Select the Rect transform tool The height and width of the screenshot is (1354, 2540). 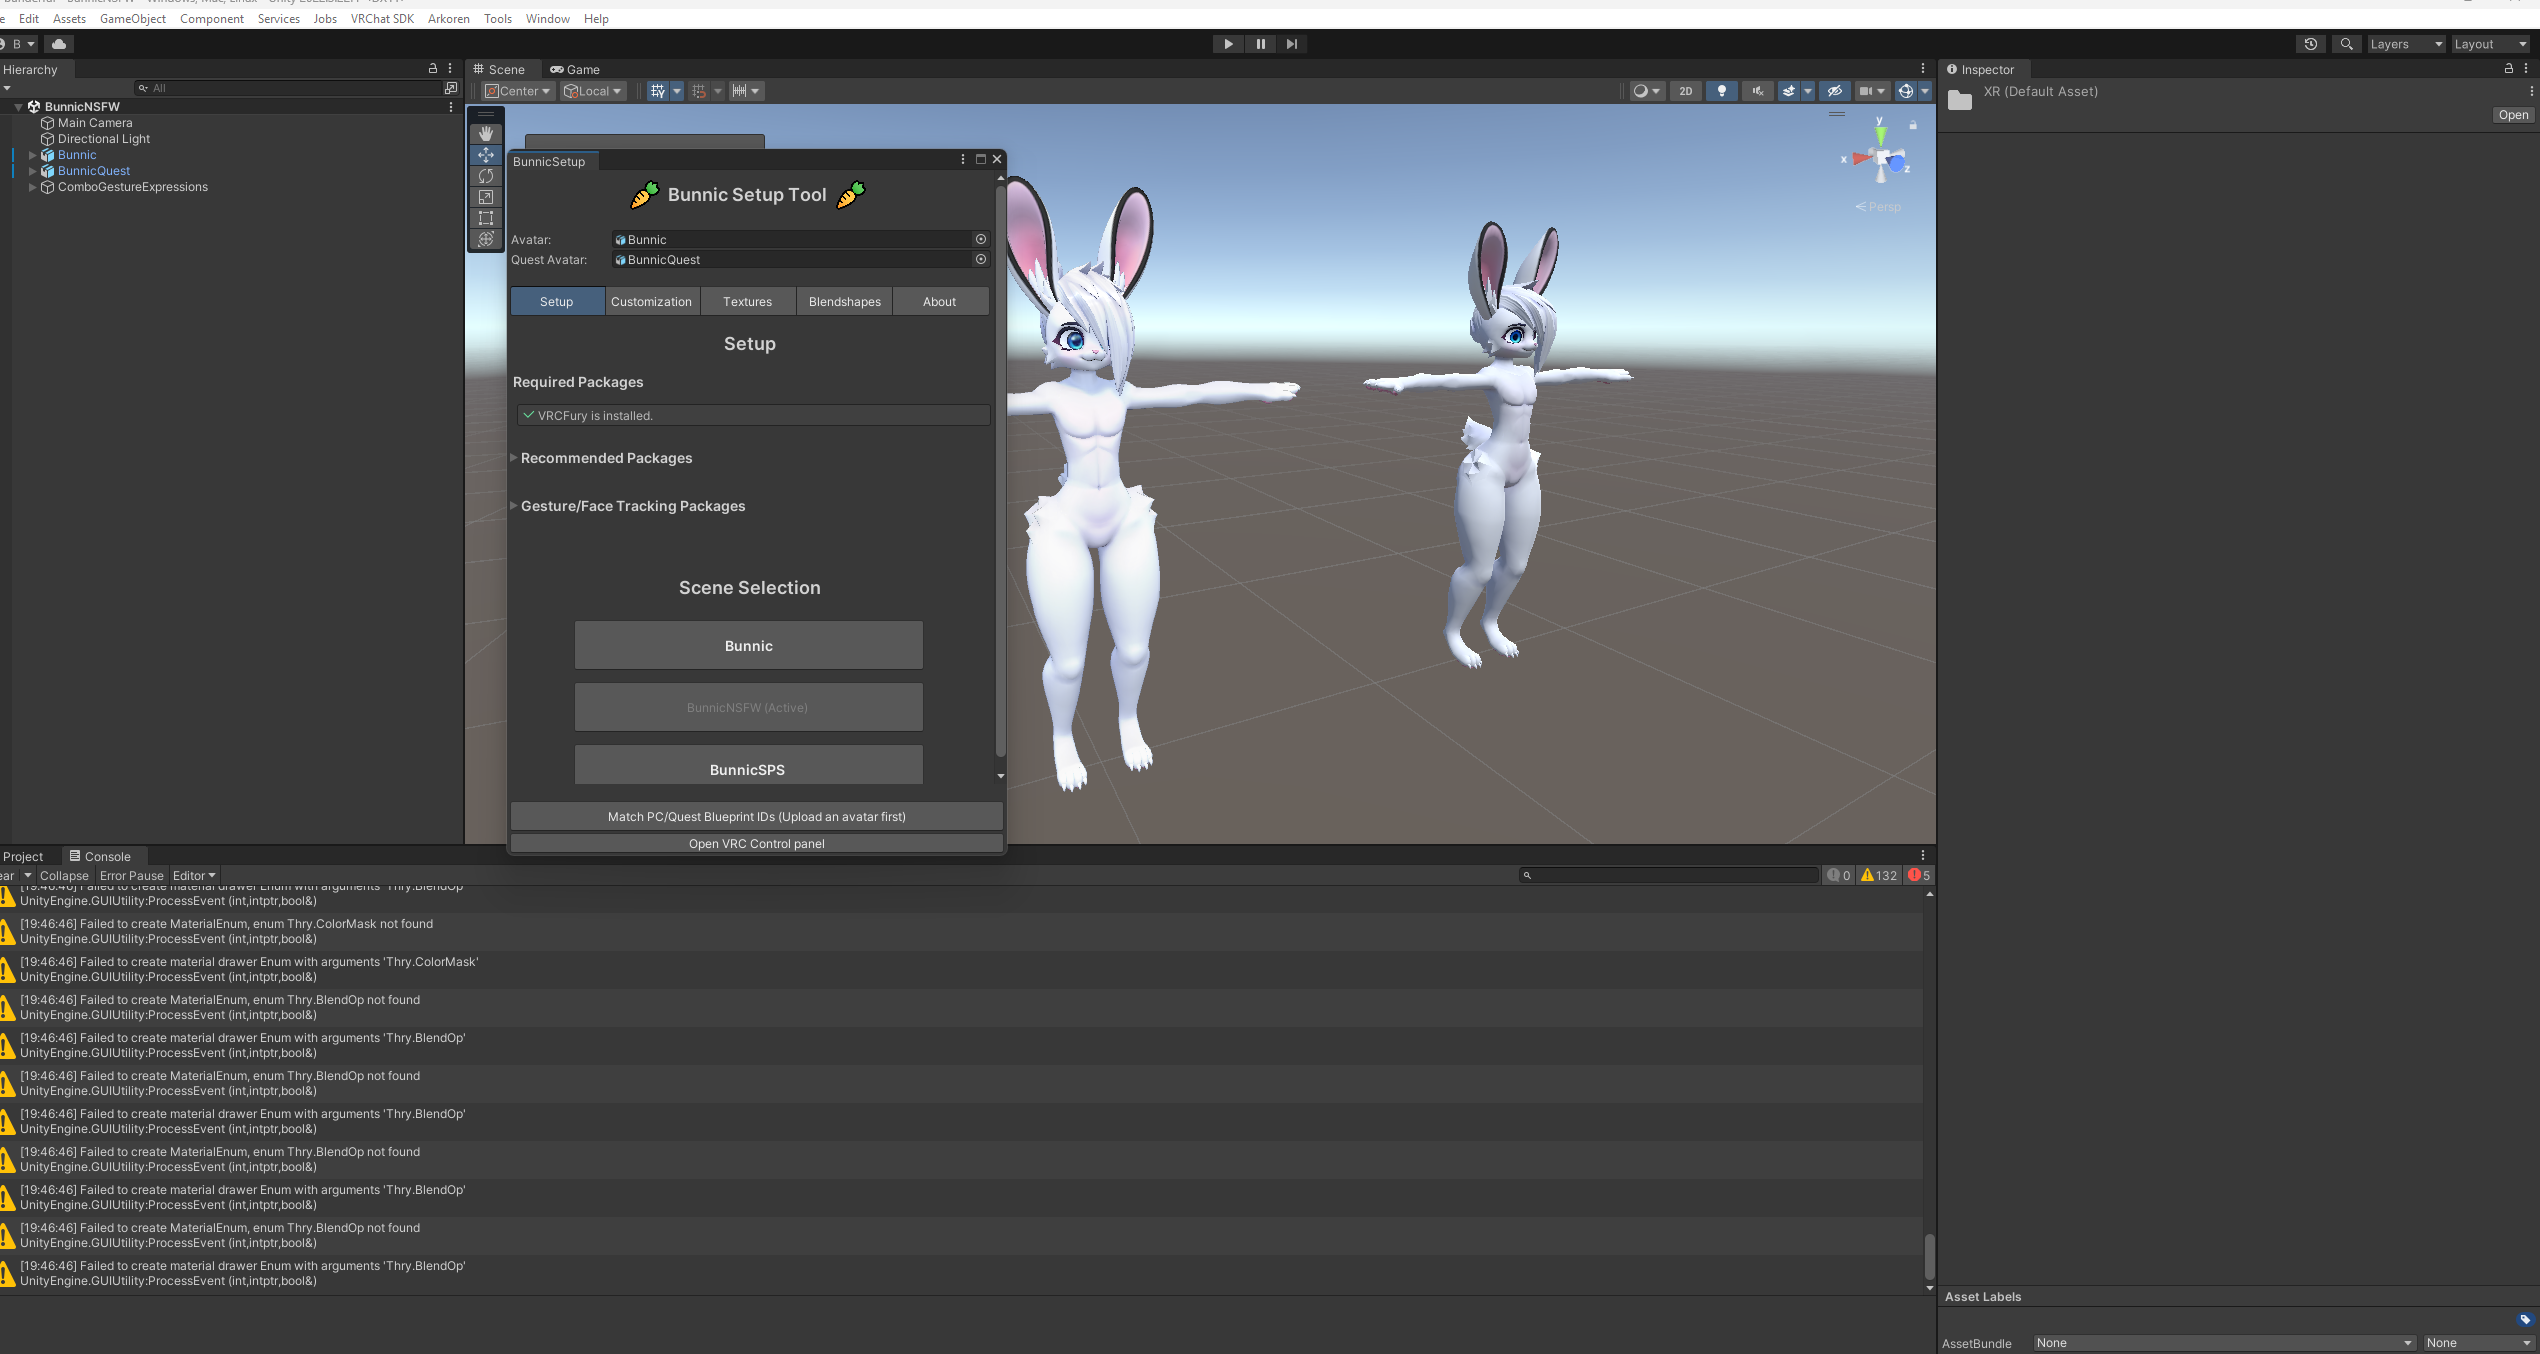pyautogui.click(x=486, y=218)
